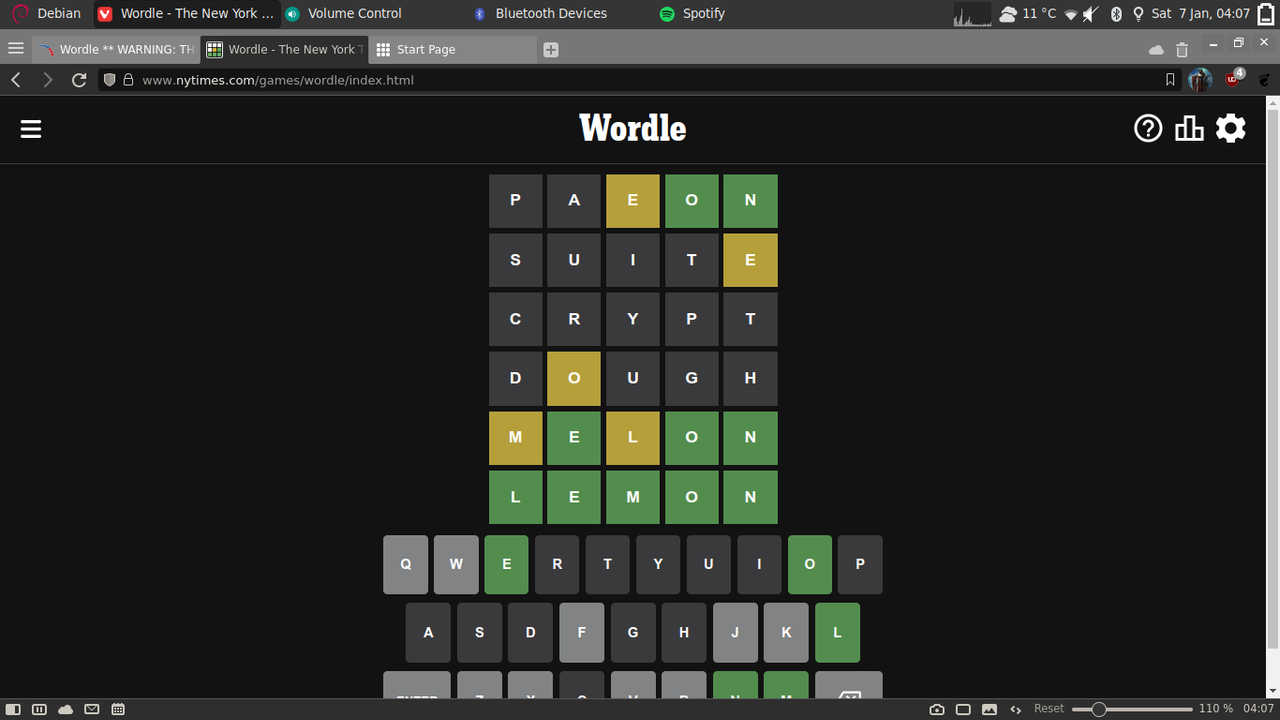Open the closed tabs trash can
1280x720 pixels.
[x=1182, y=49]
